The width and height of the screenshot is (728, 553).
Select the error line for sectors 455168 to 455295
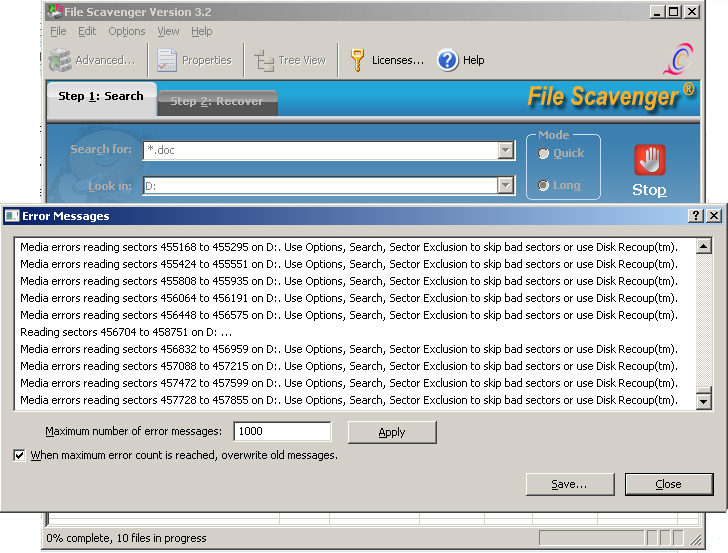pos(349,247)
